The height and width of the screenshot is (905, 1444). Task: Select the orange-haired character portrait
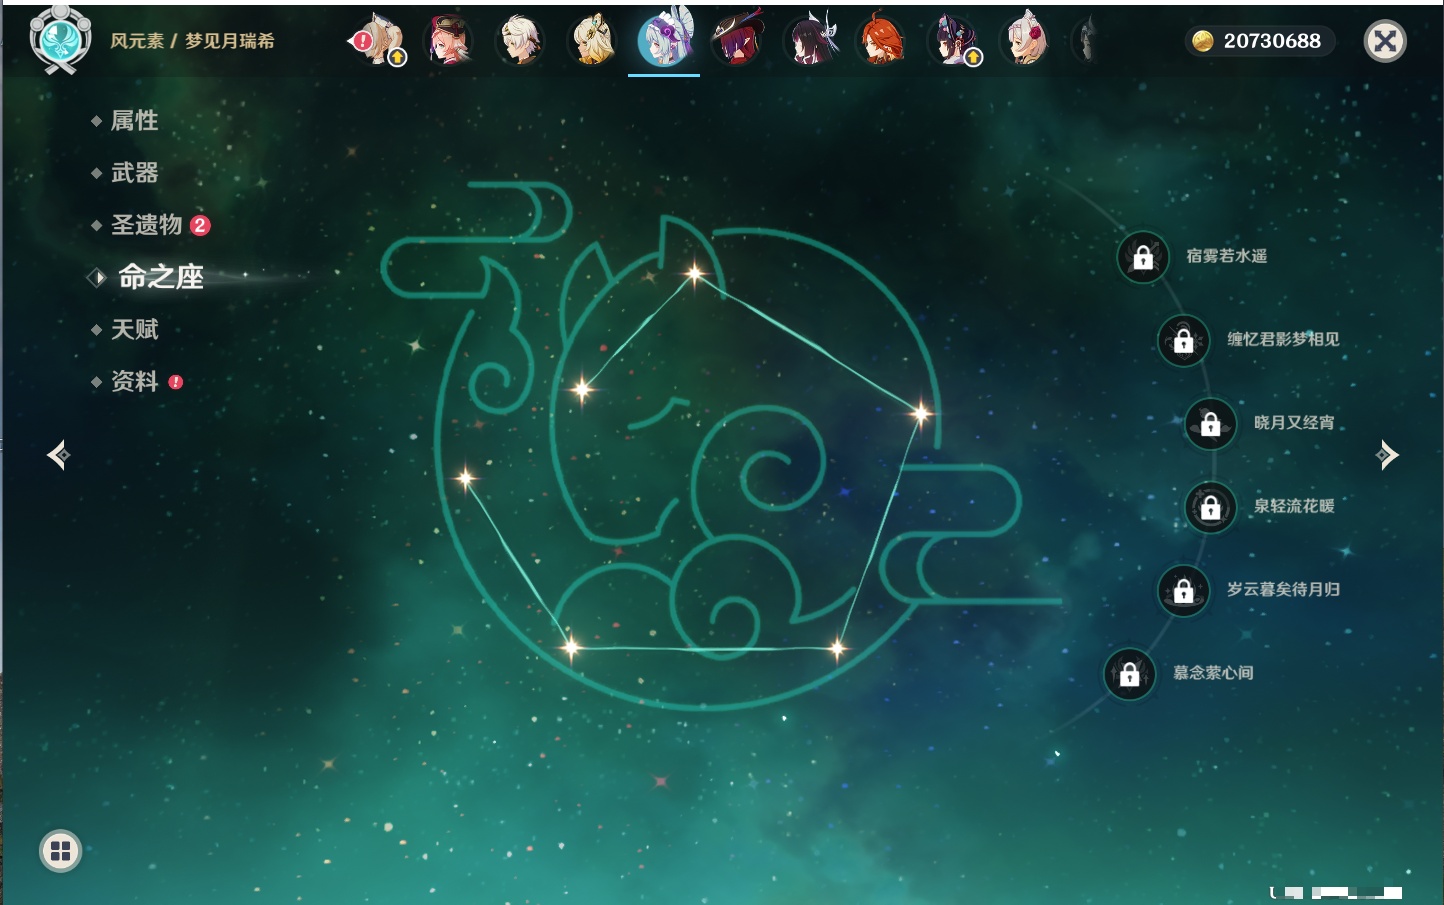click(881, 41)
